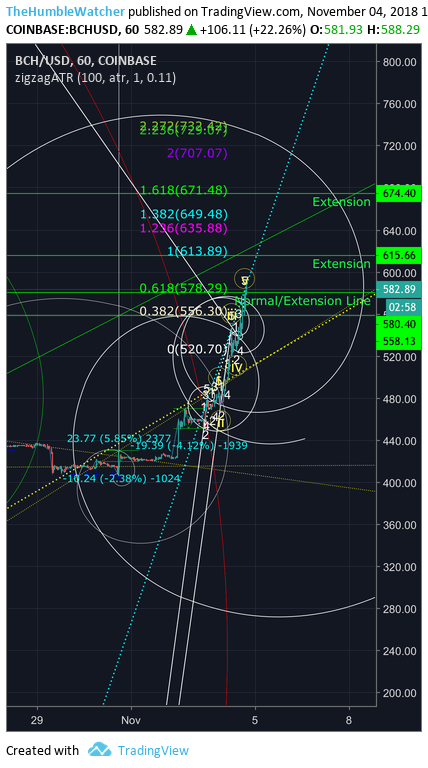Click the 0(520.70) Fibonacci label
This screenshot has width=428, height=768.
(197, 349)
